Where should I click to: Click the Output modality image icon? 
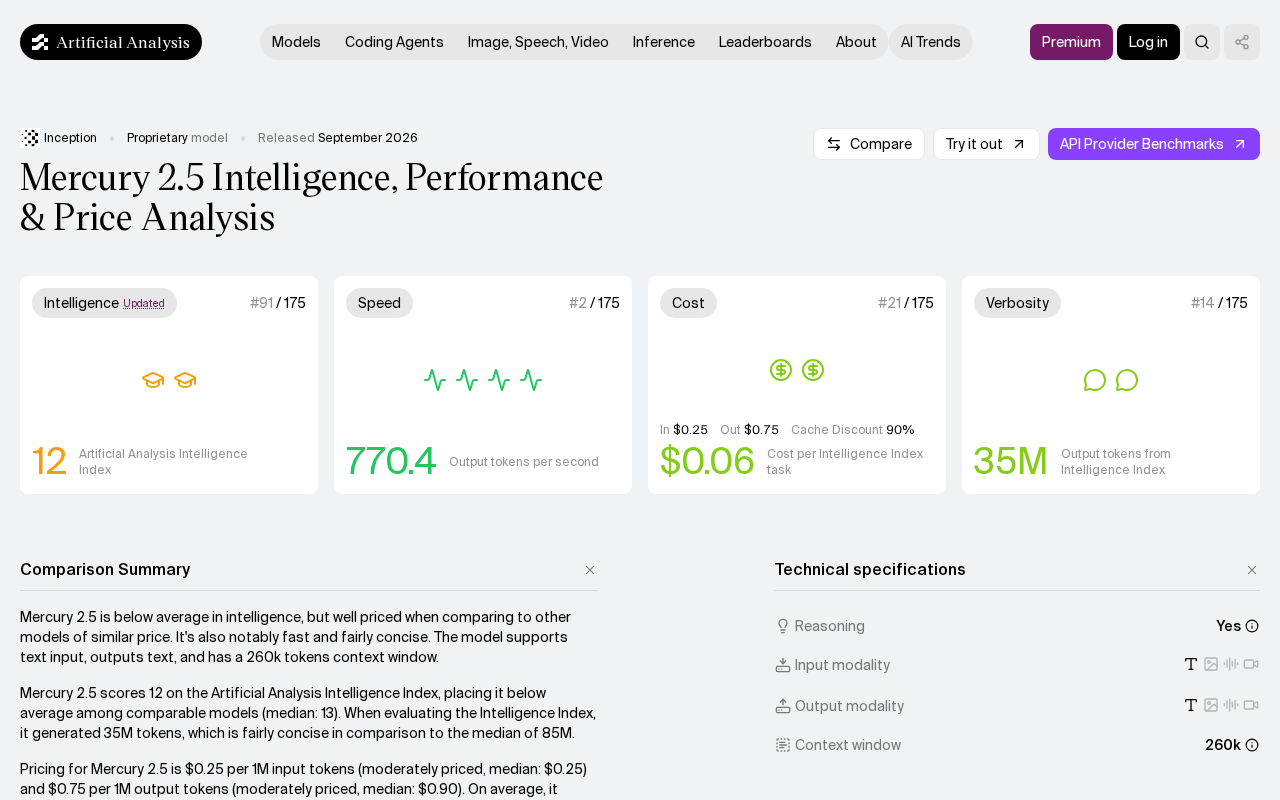click(1211, 705)
